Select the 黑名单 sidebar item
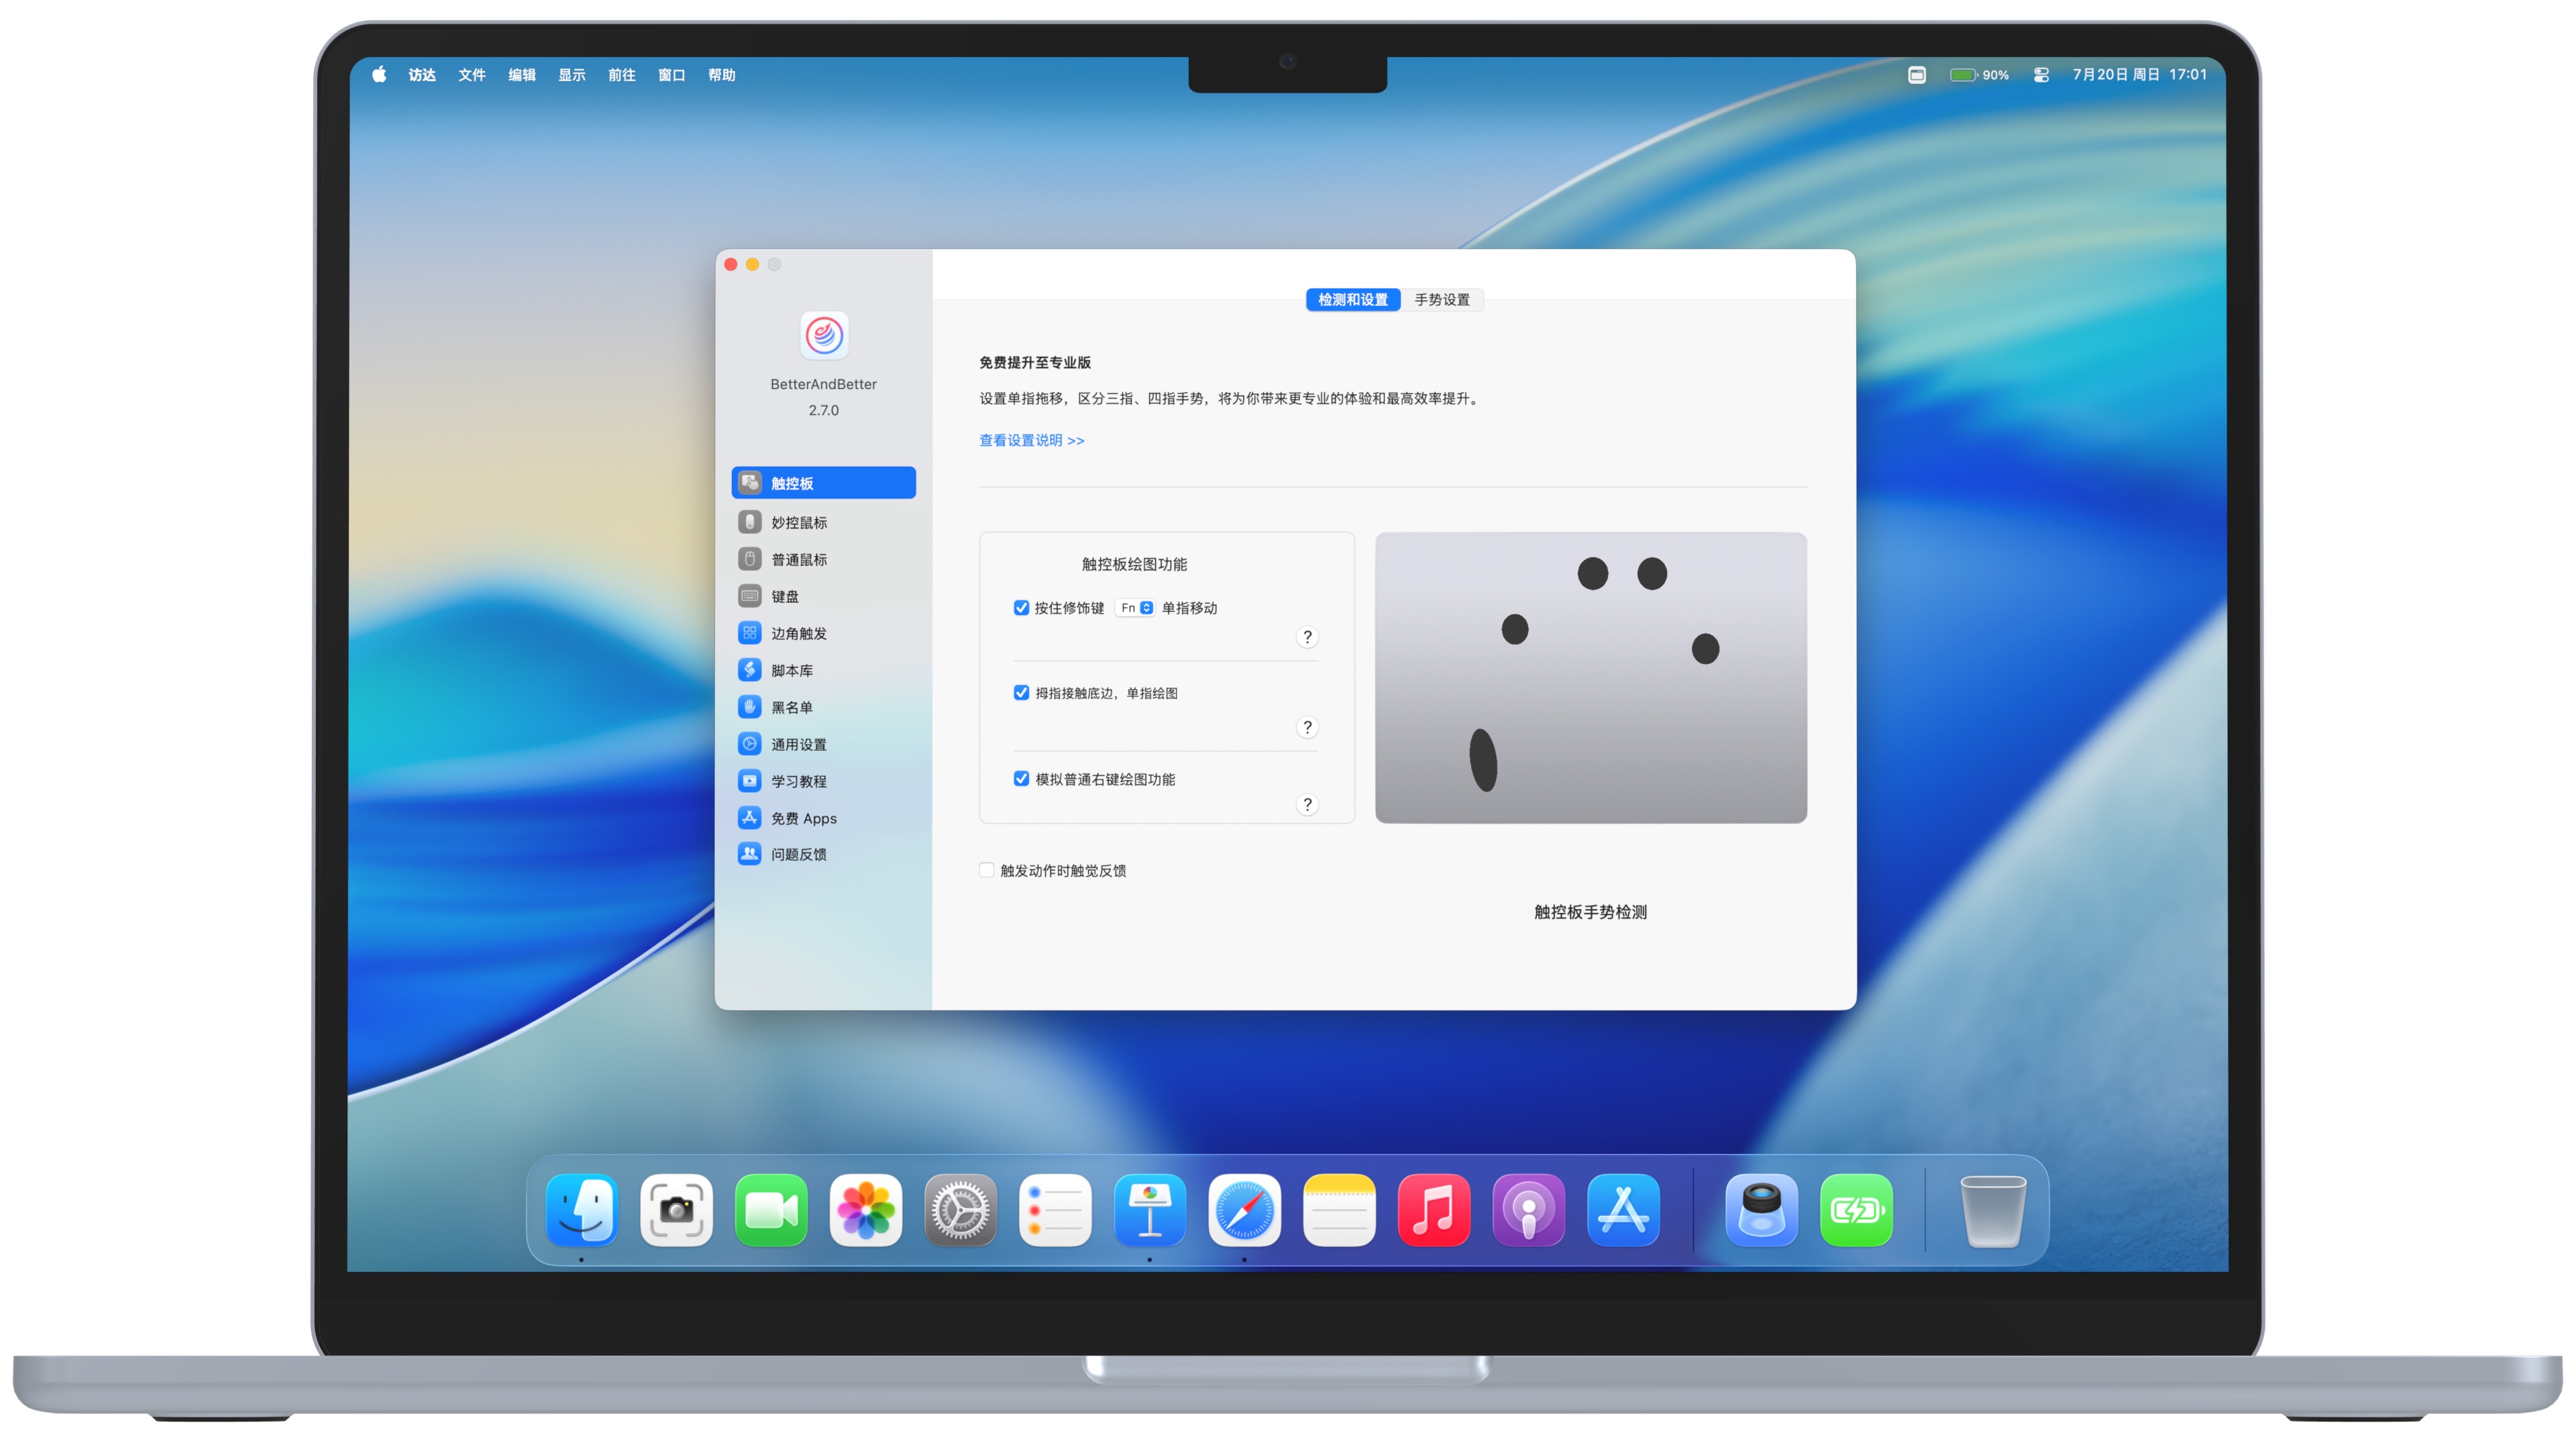The width and height of the screenshot is (2576, 1449). 791,707
